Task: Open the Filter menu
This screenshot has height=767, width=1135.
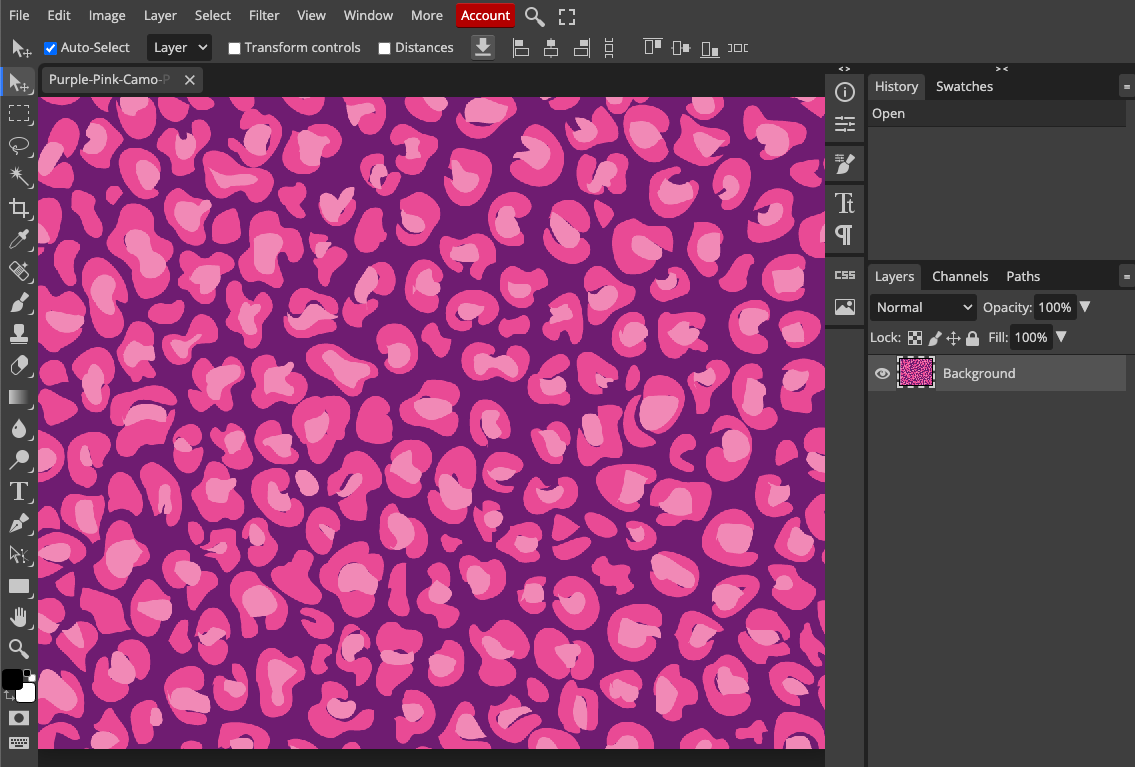Action: coord(264,15)
